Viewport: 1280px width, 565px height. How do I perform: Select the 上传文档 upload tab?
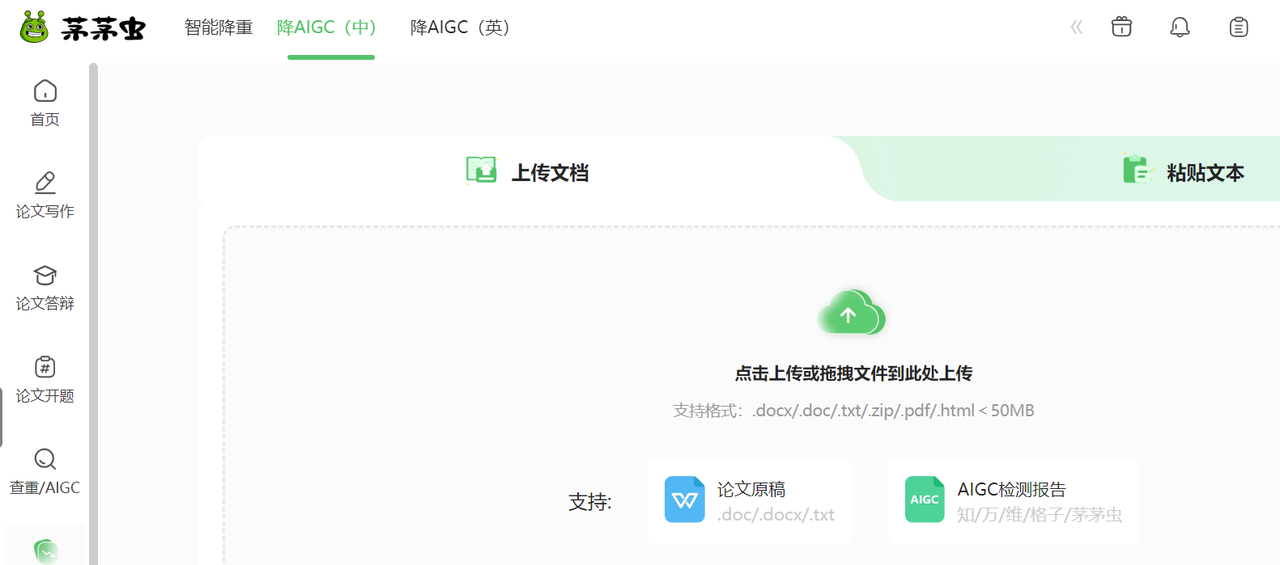[x=527, y=171]
